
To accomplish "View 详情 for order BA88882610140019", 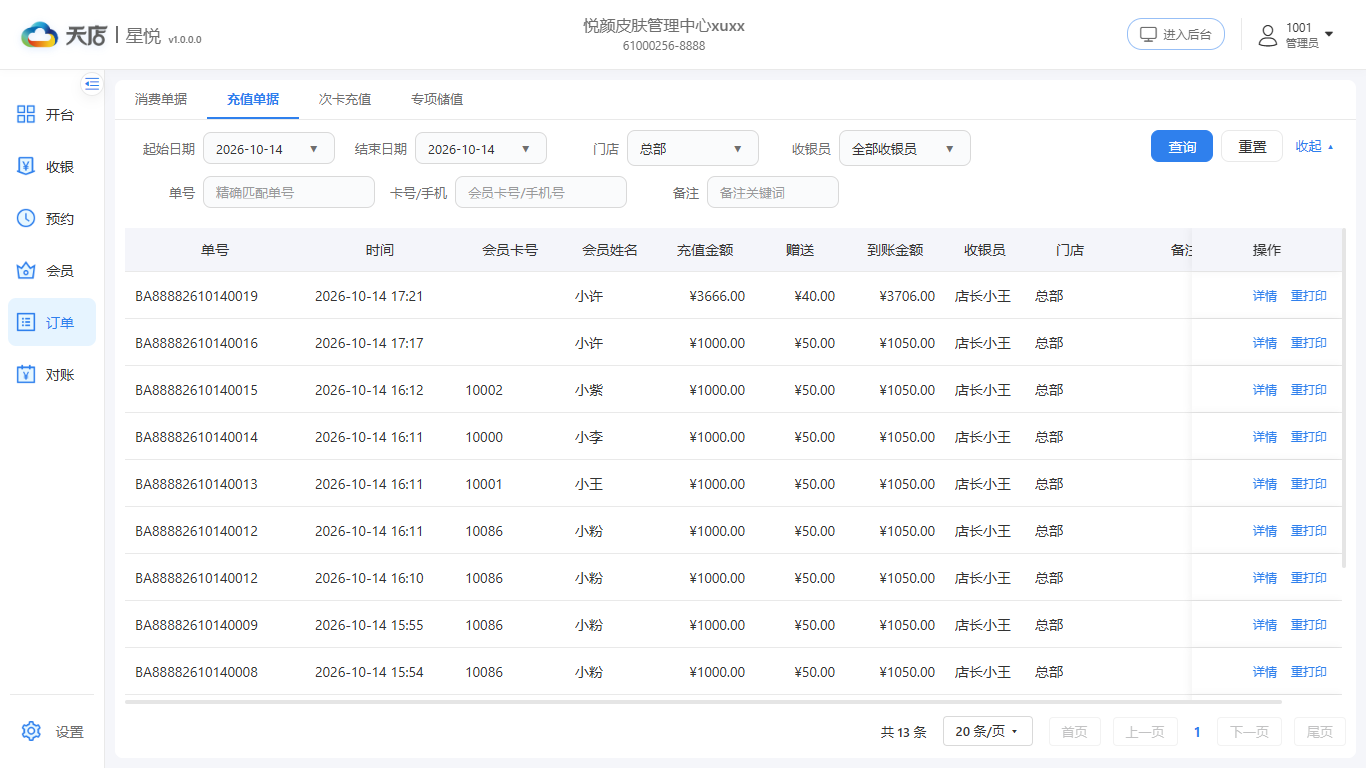I will click(1265, 296).
